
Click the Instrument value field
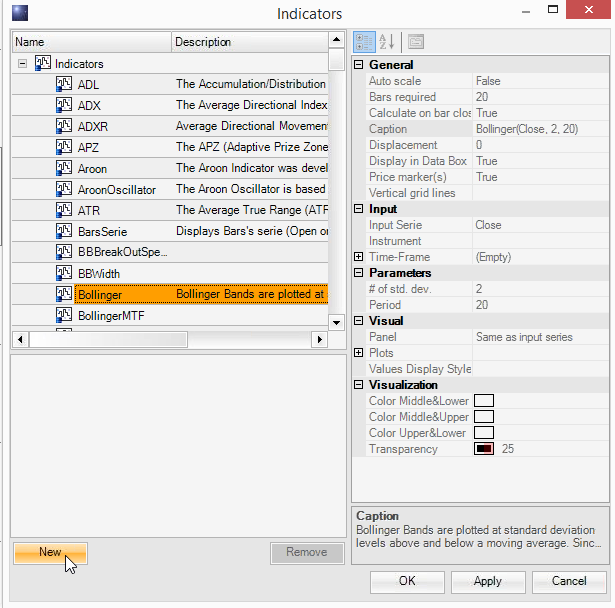click(540, 241)
